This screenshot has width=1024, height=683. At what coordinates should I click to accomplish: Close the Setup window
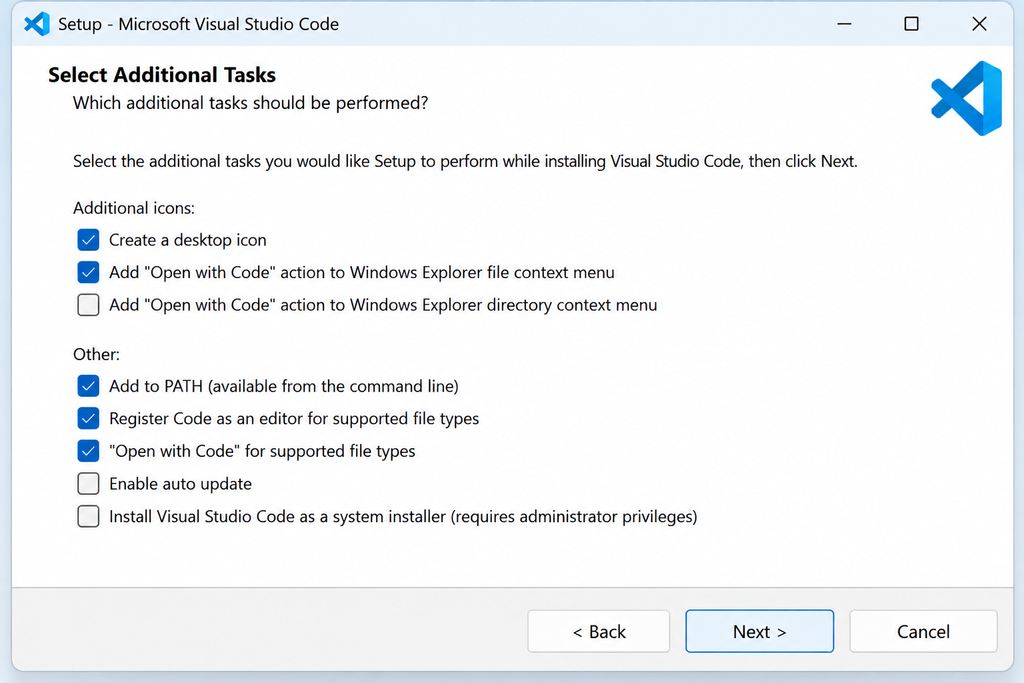(979, 24)
